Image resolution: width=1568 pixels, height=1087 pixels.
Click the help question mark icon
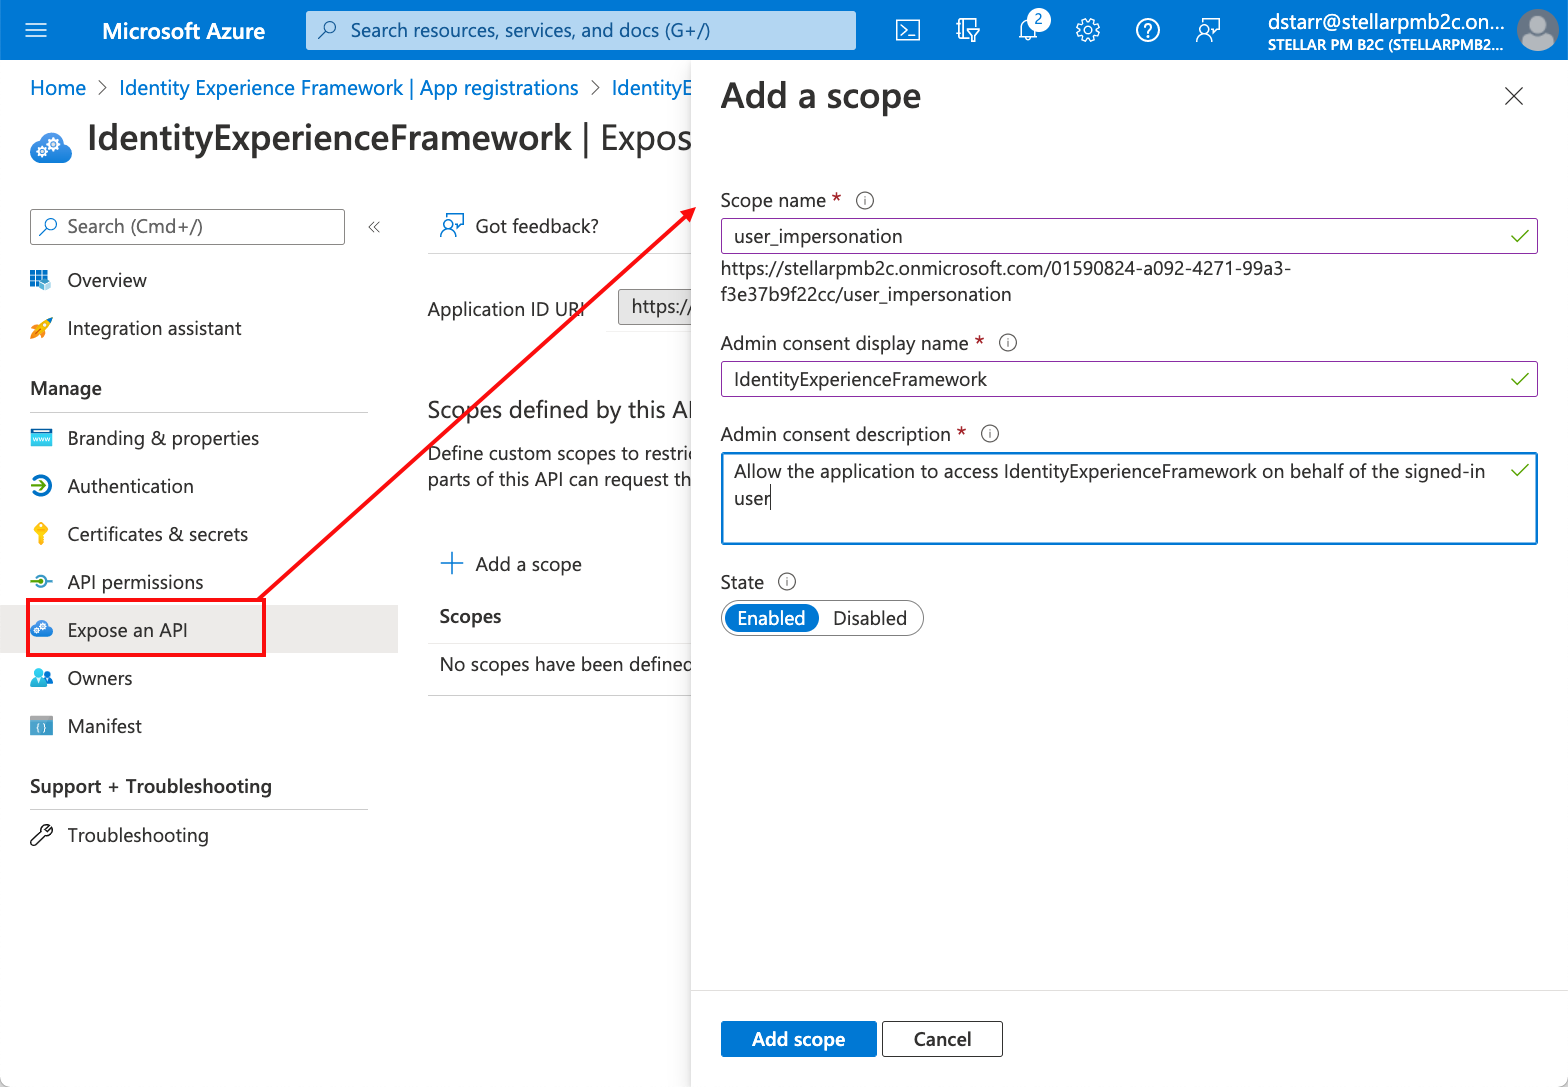click(x=1148, y=30)
